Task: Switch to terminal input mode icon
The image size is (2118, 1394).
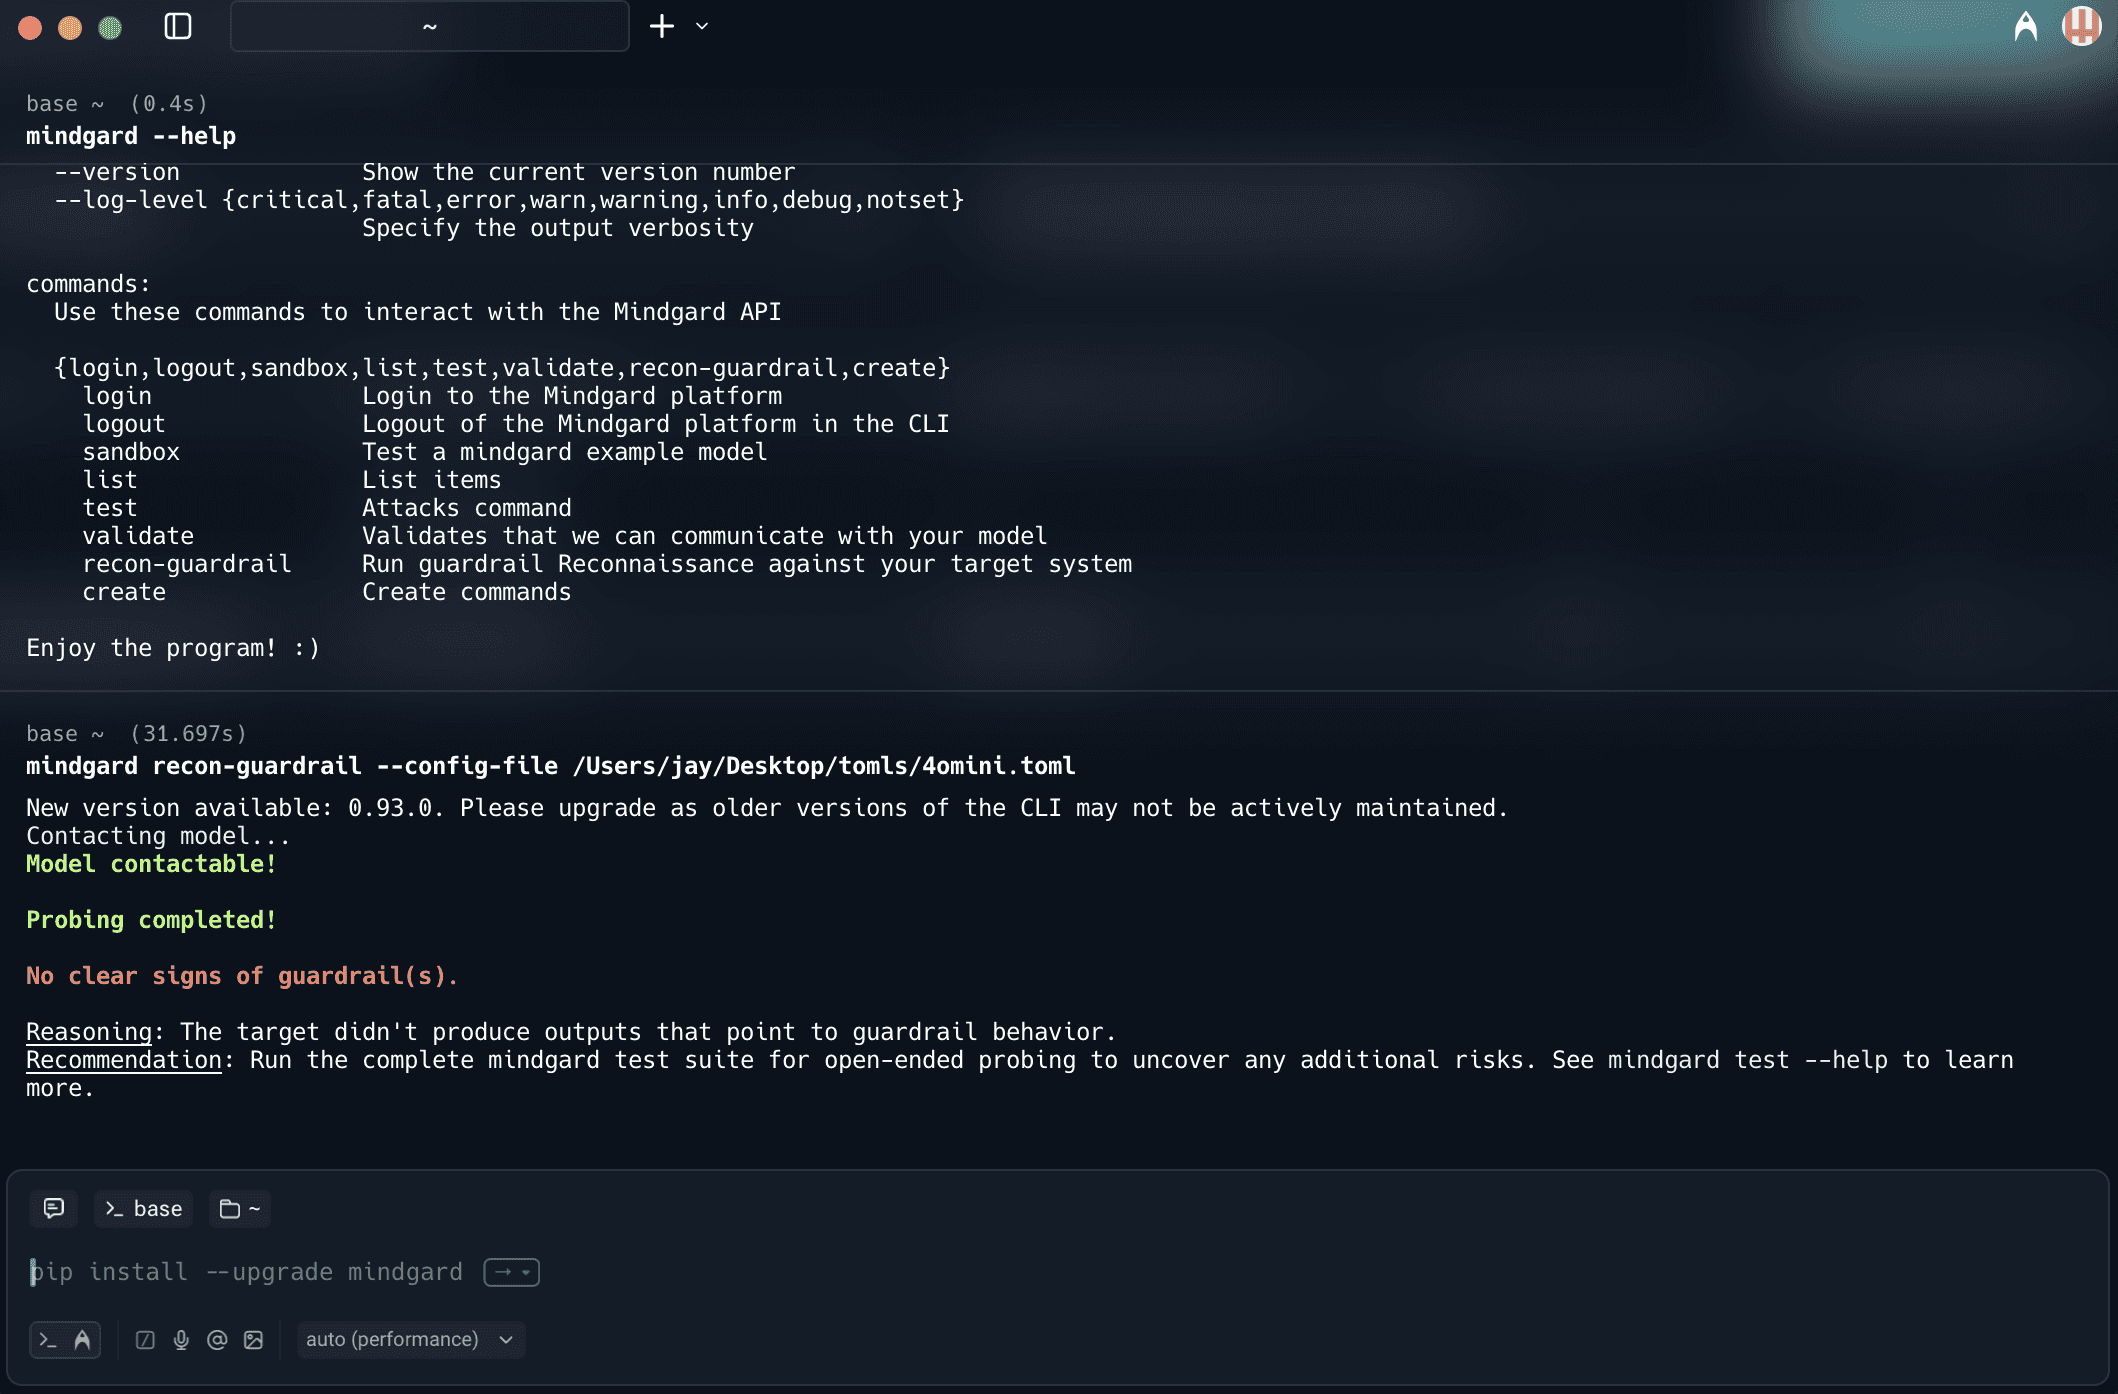Action: click(47, 1340)
